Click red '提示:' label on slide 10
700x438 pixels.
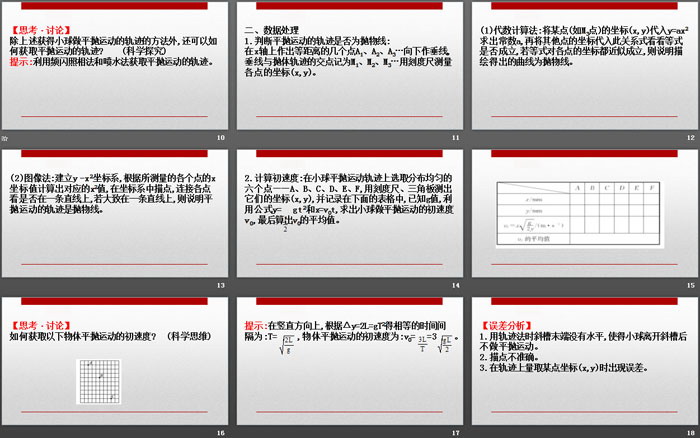[21, 62]
